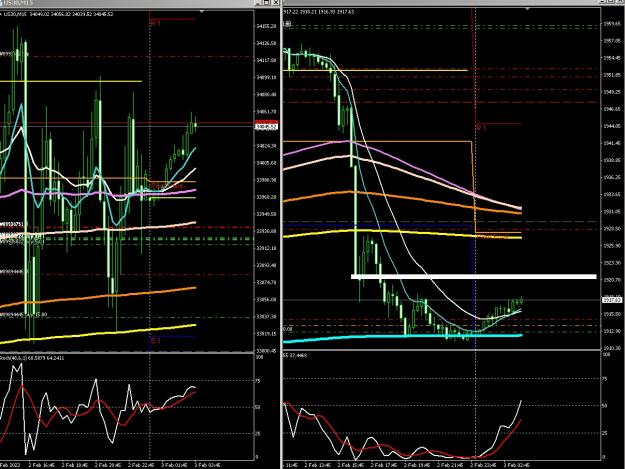Click the 50 level on the right chart's oscillator scale

pos(604,406)
